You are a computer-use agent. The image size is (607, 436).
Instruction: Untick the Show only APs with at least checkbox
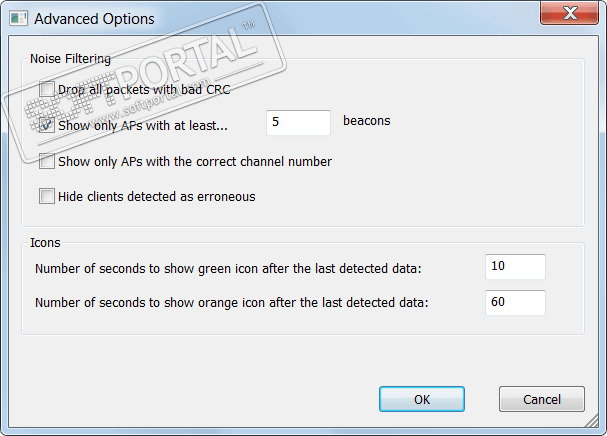tap(47, 125)
